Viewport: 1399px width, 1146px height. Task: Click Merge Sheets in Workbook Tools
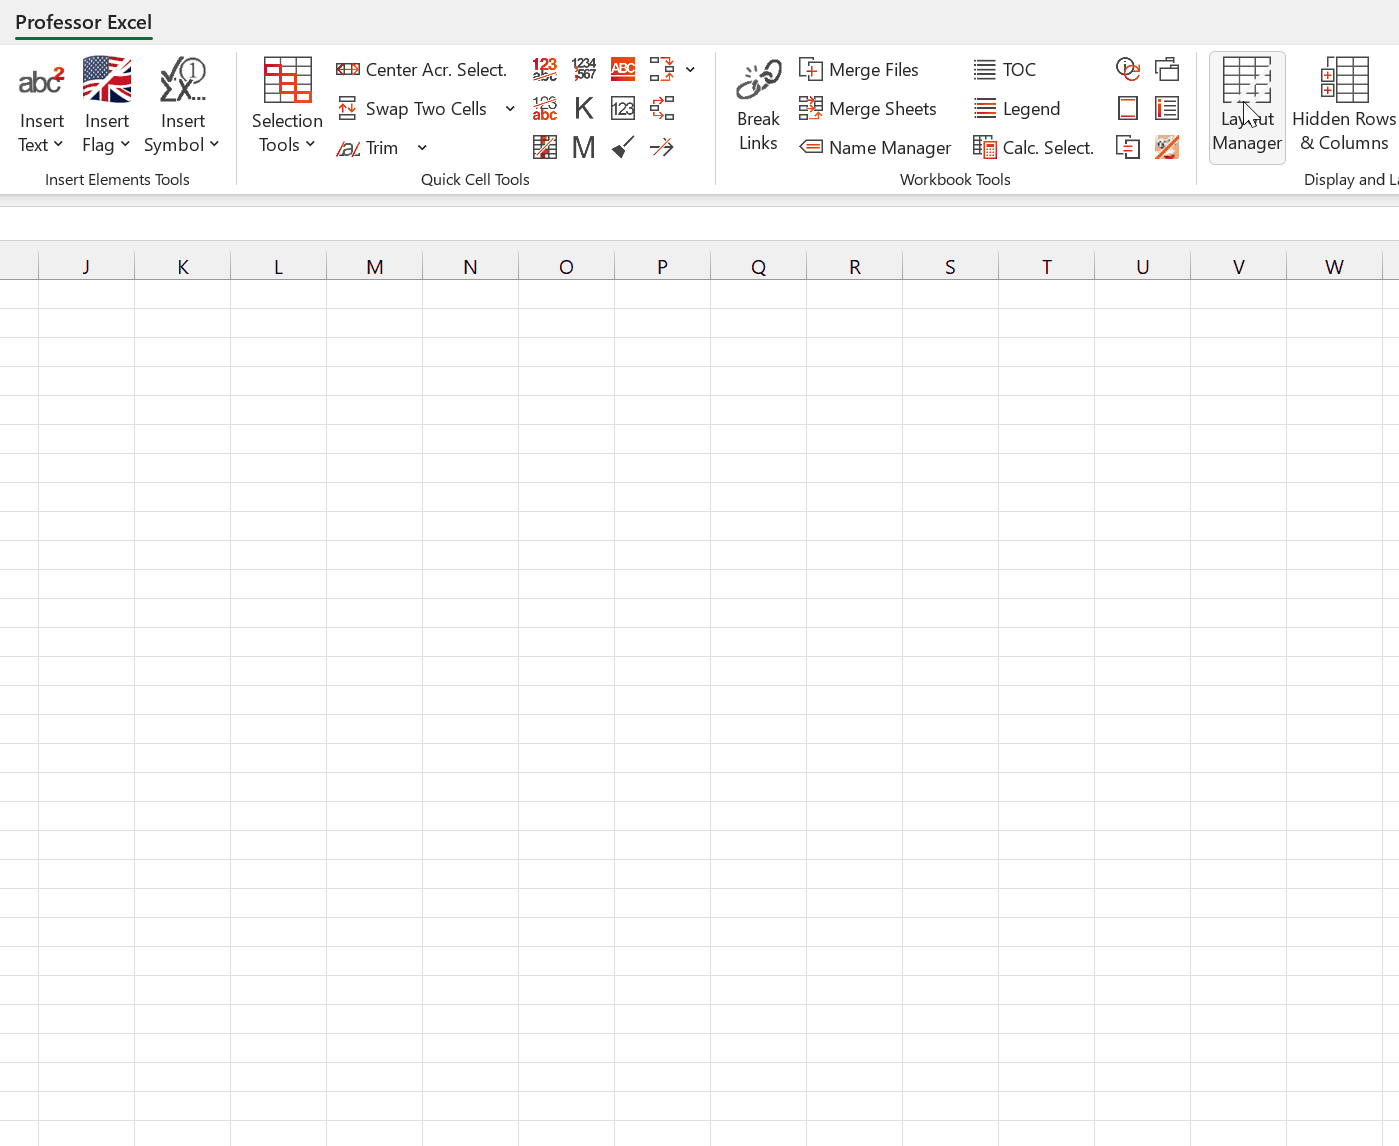869,108
